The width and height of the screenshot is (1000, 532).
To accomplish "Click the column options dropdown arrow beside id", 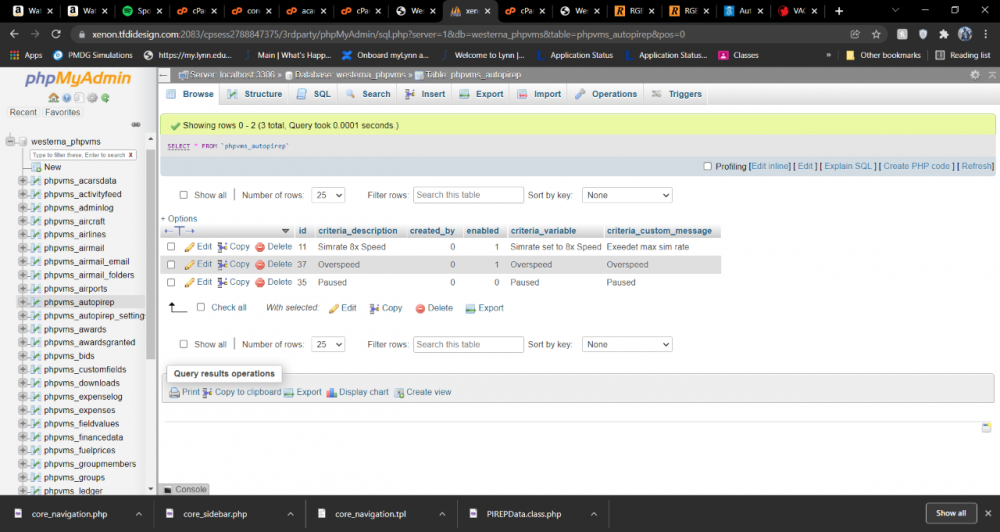I will [286, 231].
